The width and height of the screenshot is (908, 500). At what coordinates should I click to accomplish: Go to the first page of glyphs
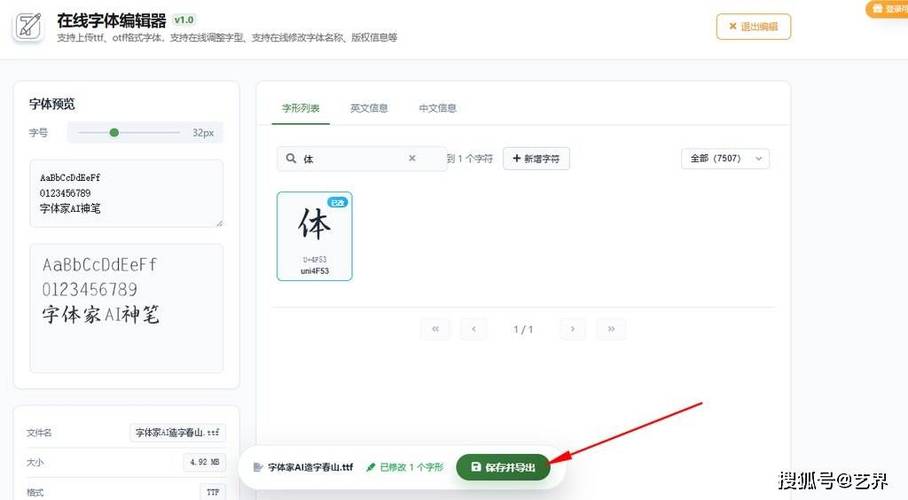[x=435, y=329]
